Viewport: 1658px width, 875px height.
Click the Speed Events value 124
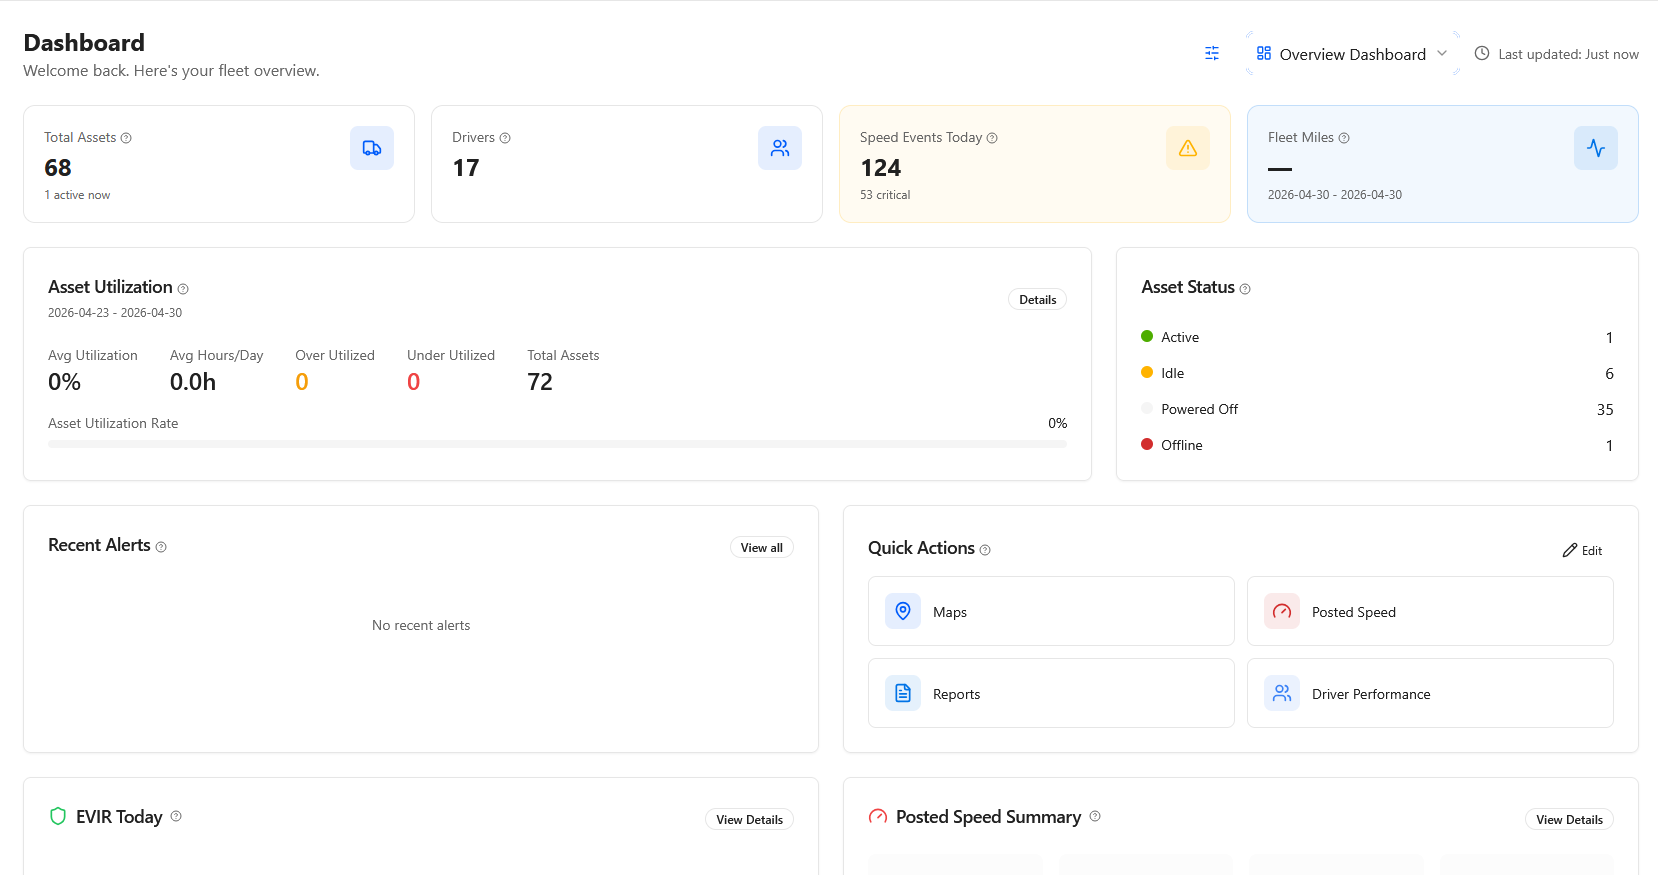881,168
